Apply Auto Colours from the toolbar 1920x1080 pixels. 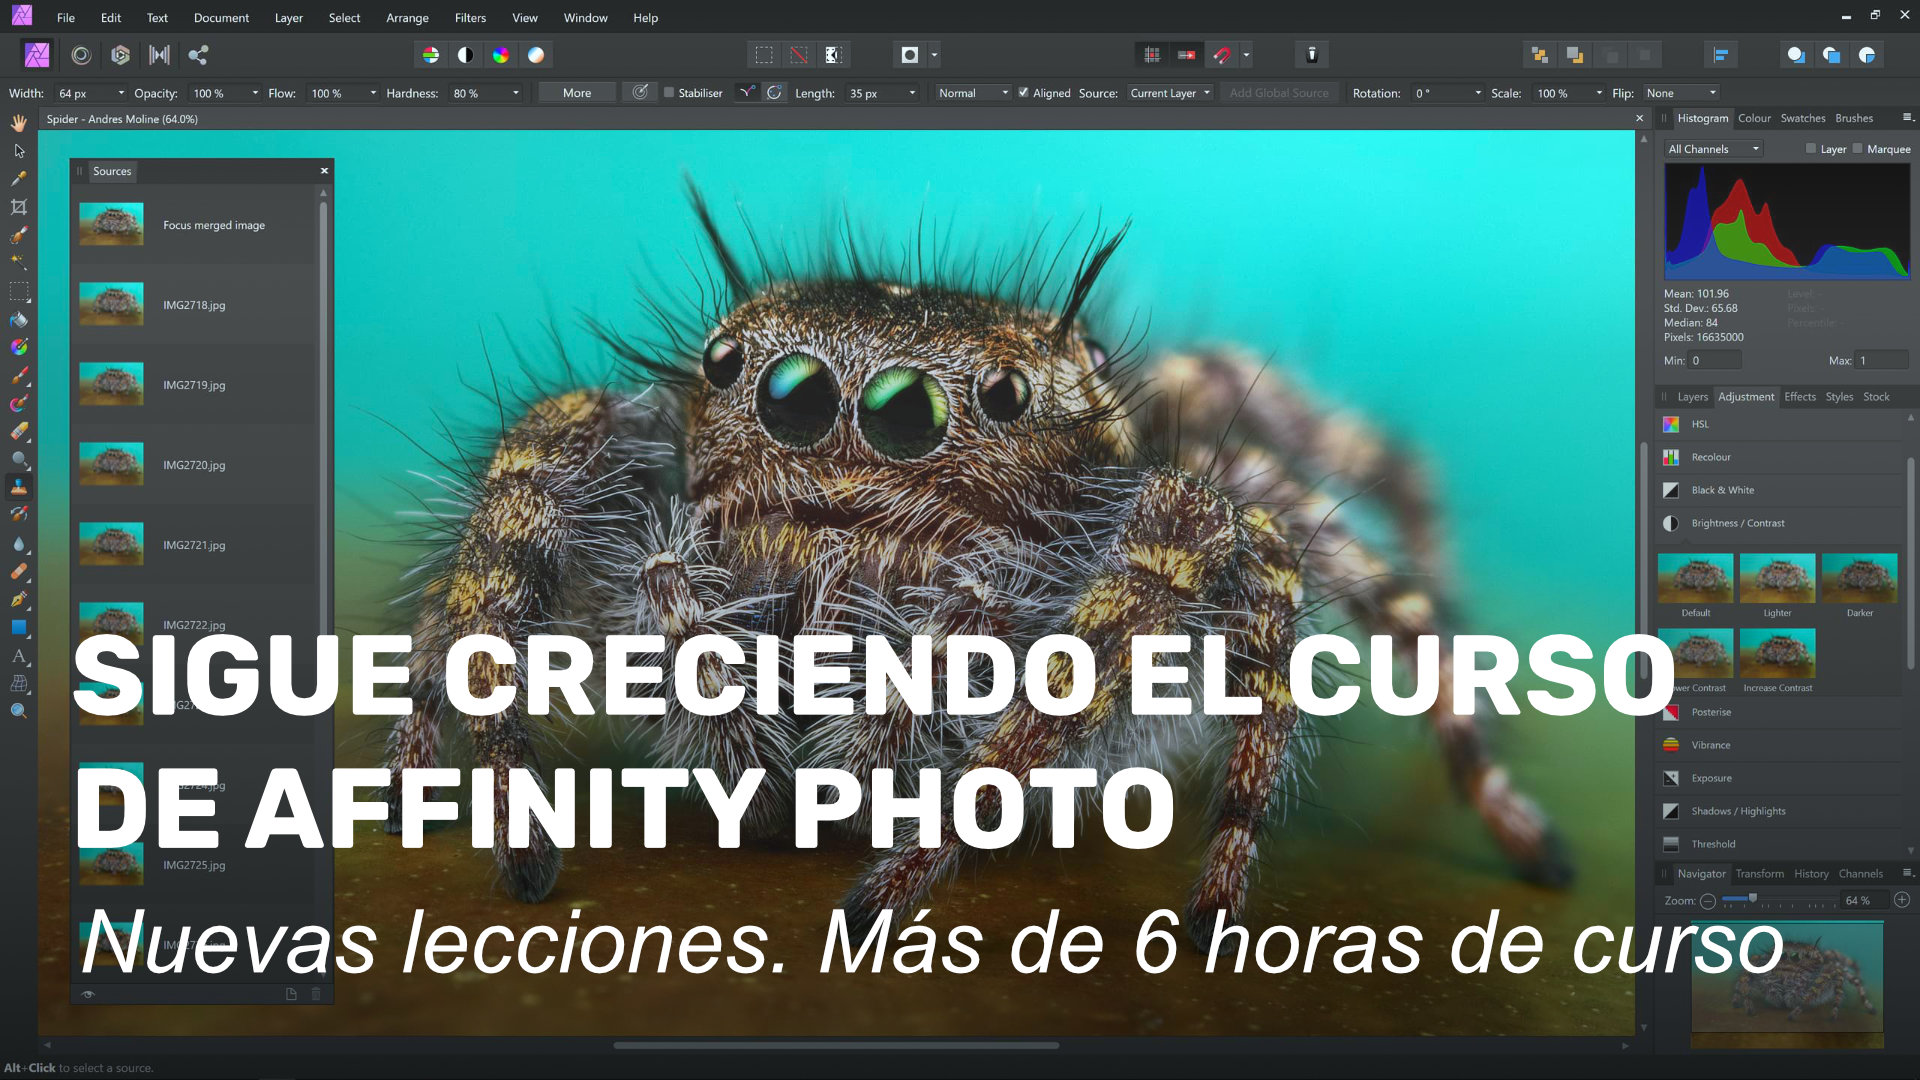[x=501, y=55]
